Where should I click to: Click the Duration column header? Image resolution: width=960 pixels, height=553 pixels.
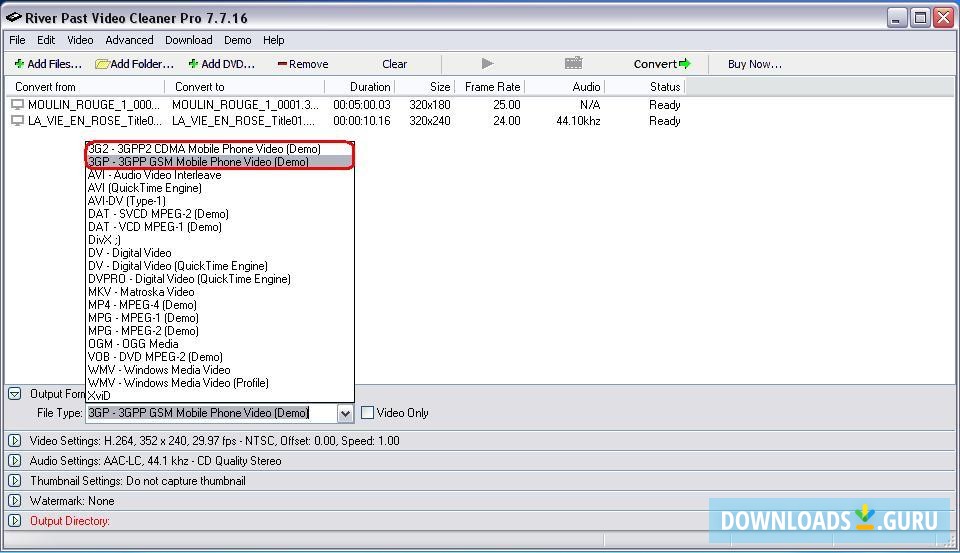click(x=359, y=87)
